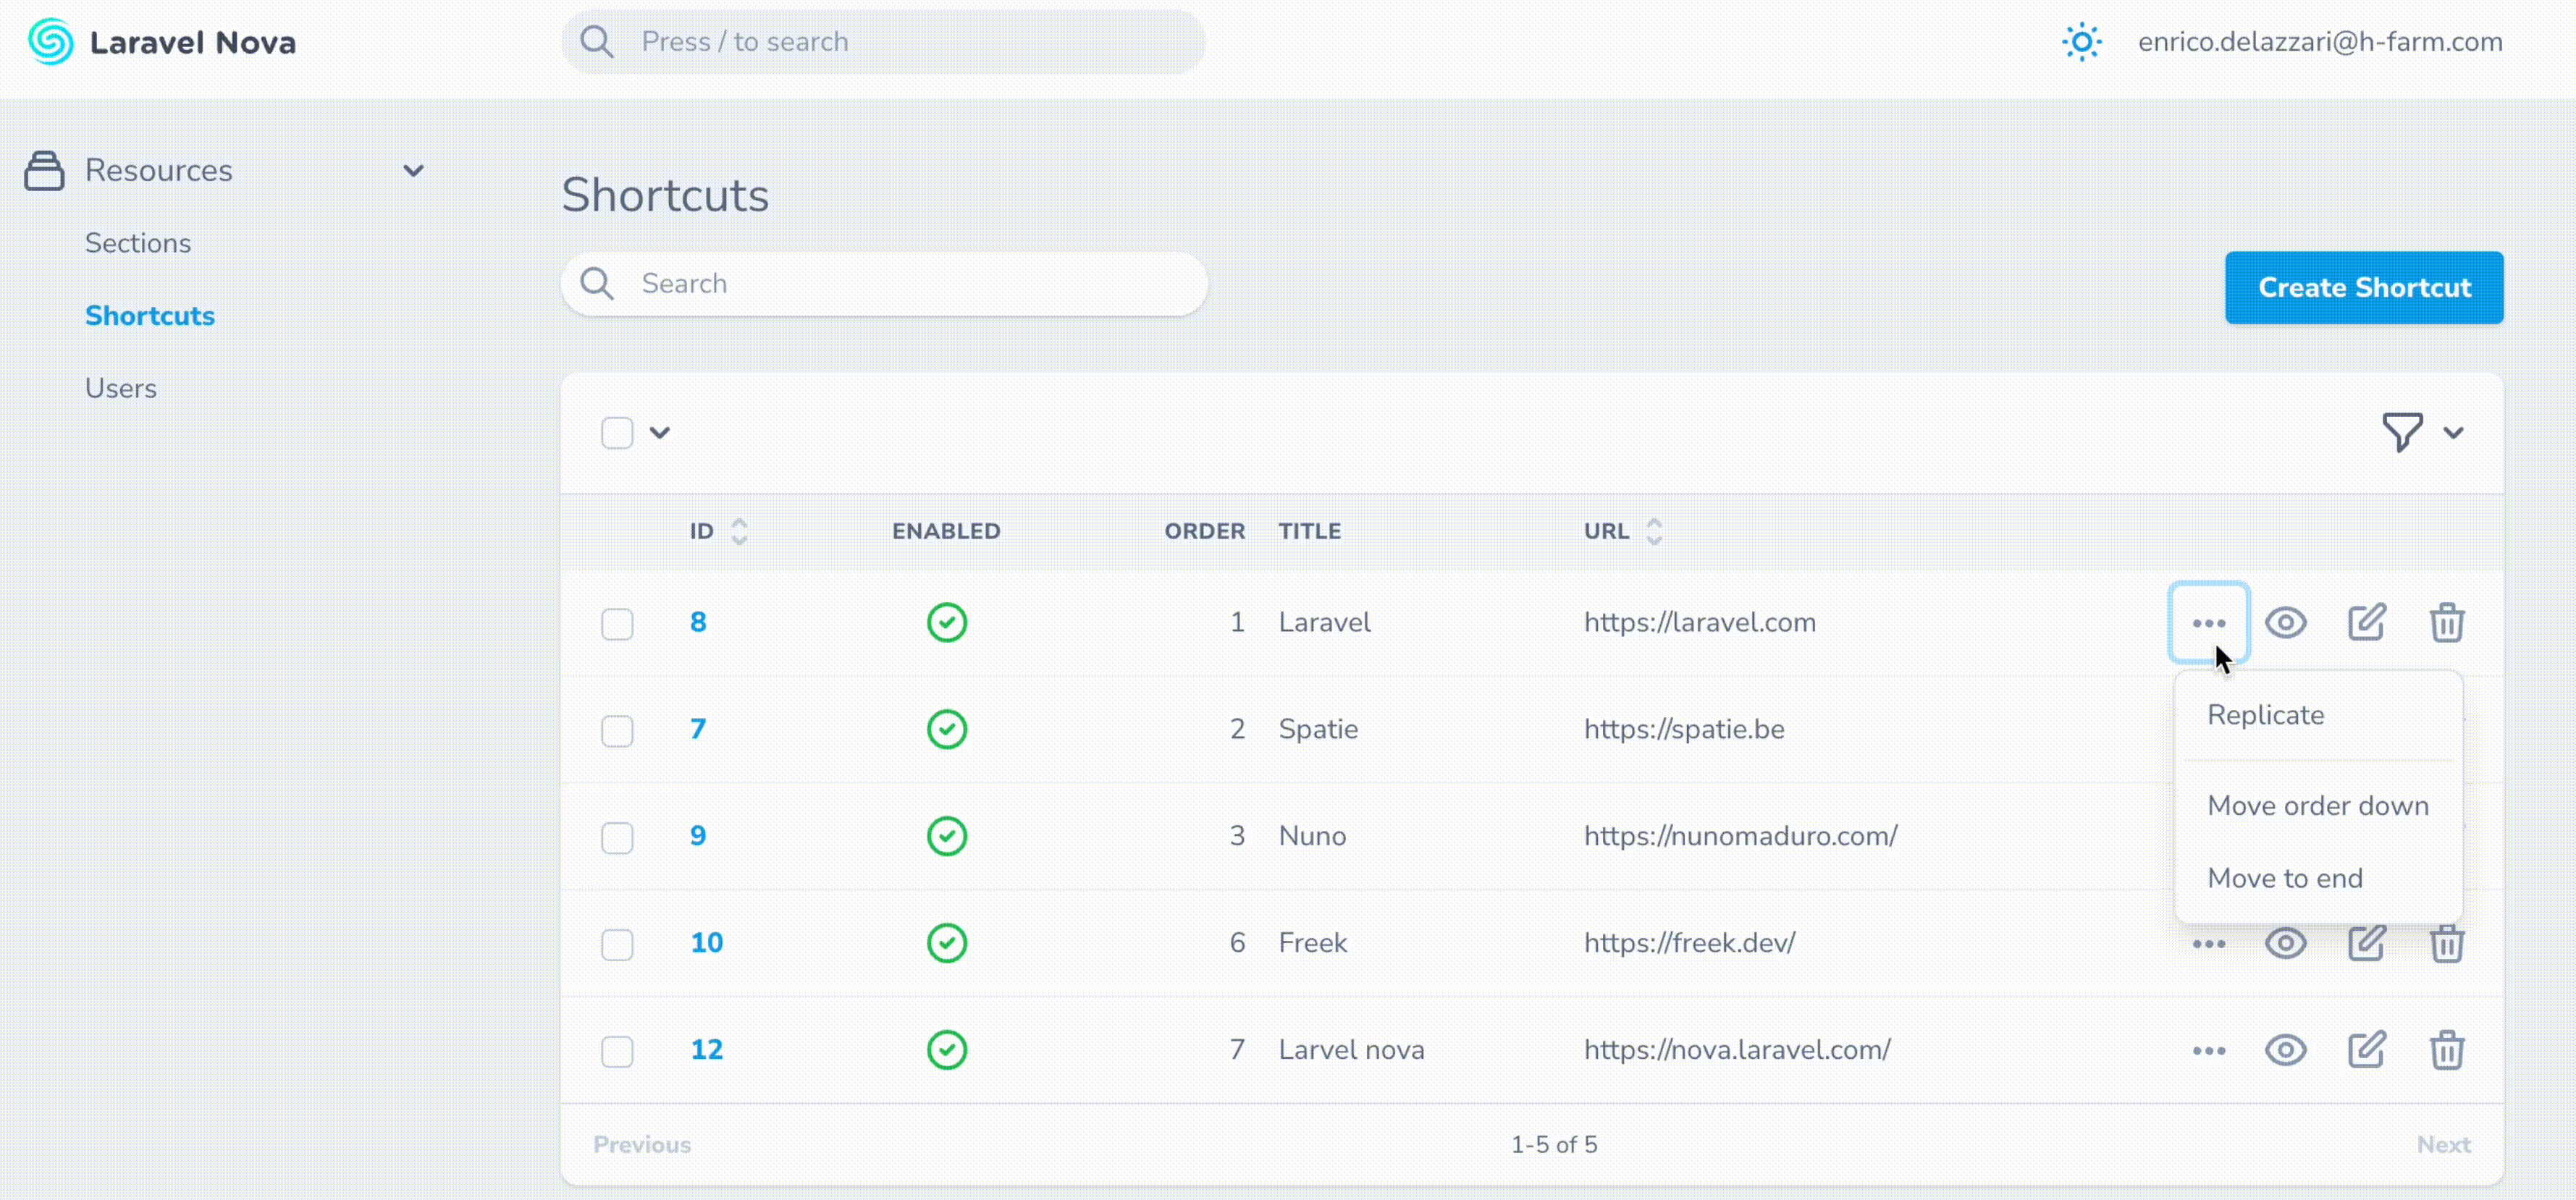2576x1200 pixels.
Task: Click the global search magnifier icon
Action: pyautogui.click(x=597, y=42)
